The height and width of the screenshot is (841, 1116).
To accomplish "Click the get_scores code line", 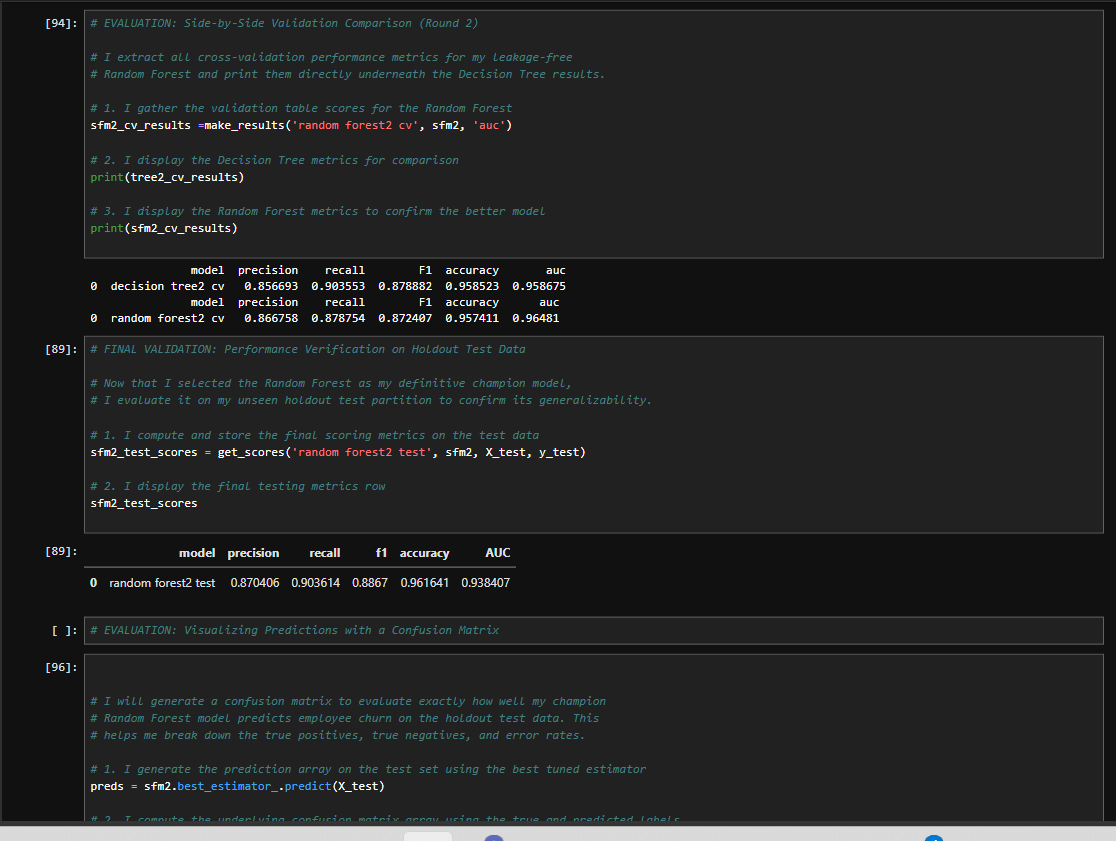I will (x=338, y=453).
